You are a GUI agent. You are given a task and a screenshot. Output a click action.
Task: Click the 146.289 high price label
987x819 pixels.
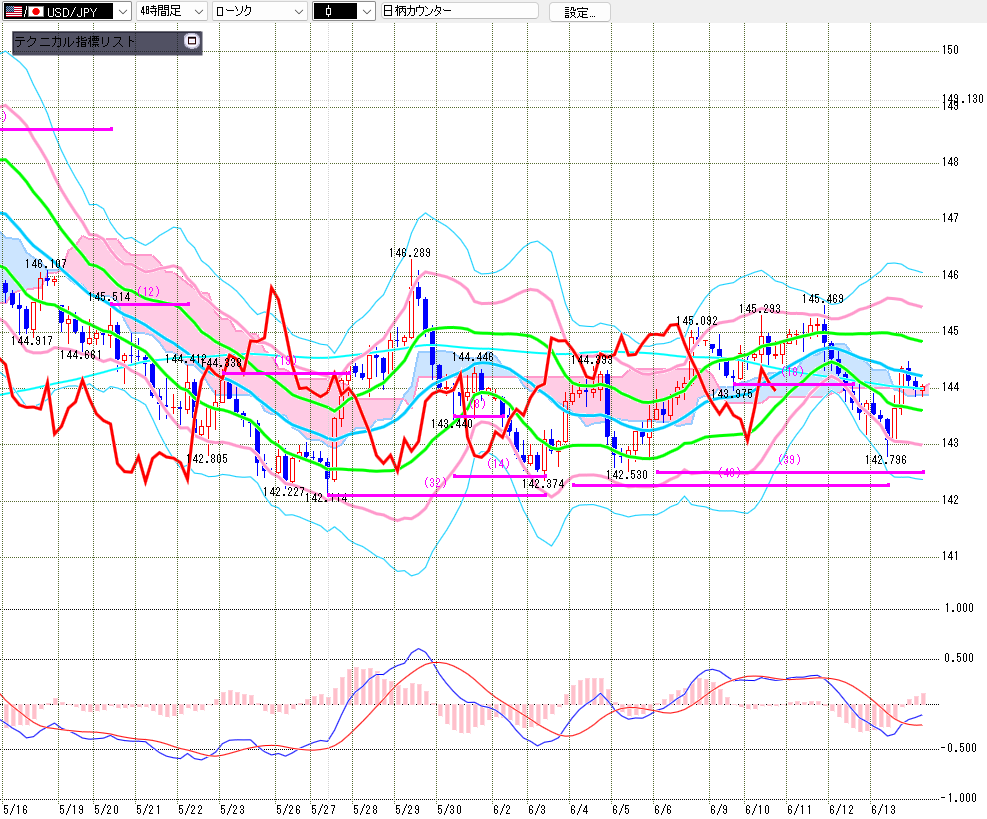click(x=410, y=253)
